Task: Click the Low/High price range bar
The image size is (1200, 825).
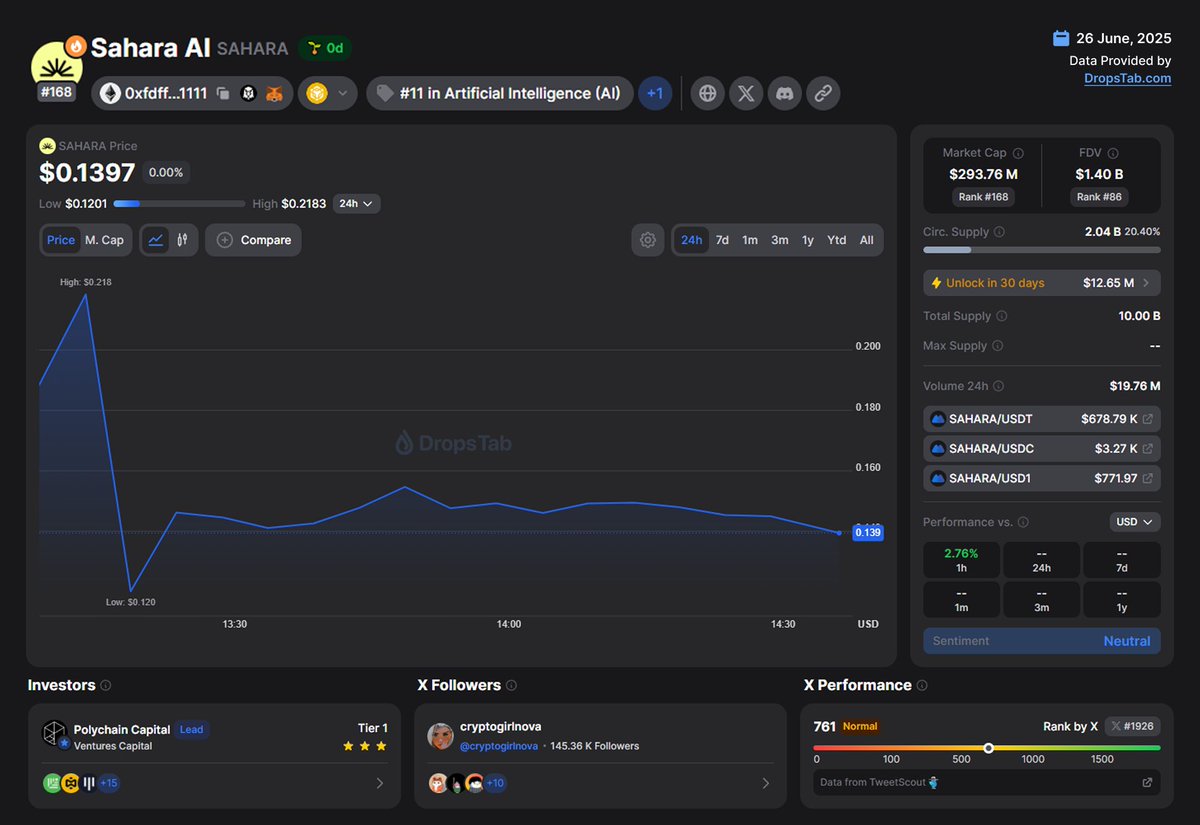Action: 179,204
